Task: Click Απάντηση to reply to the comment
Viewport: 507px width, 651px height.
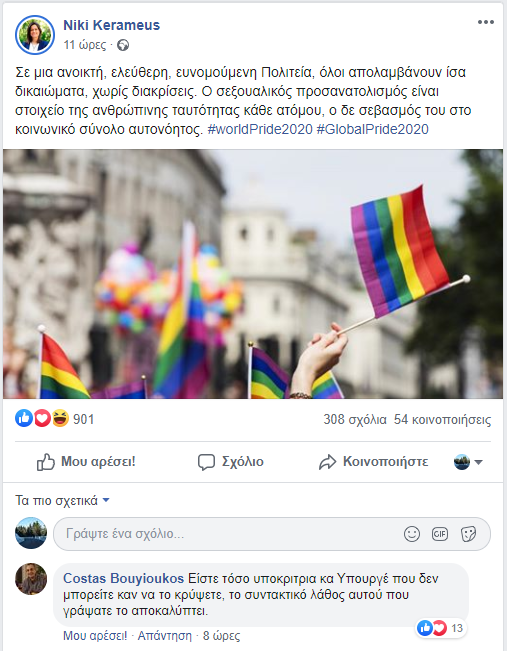Action: 165,636
